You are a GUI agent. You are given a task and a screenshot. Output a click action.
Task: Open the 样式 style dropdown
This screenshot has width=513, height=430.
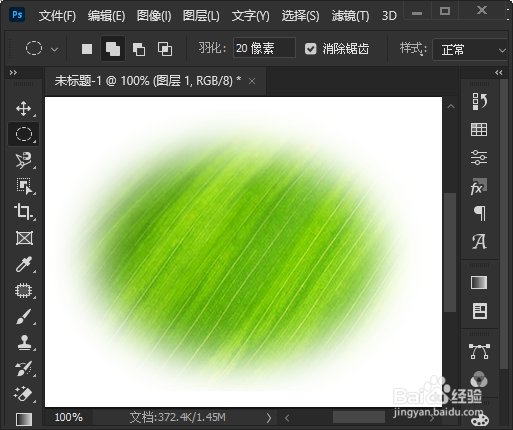(471, 50)
